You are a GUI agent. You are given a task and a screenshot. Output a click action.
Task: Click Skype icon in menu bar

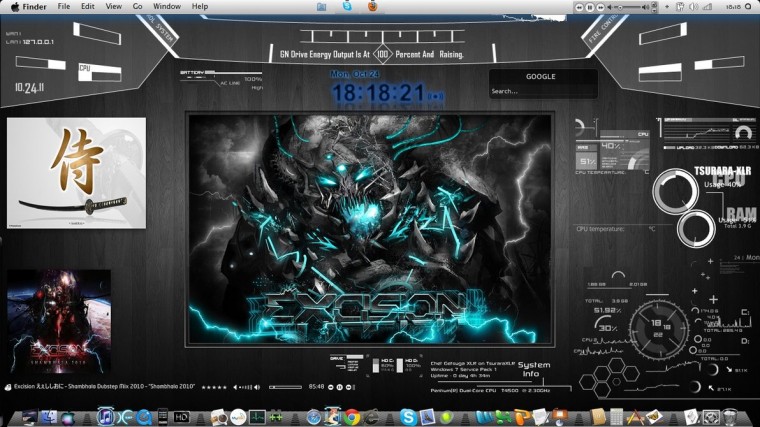coord(347,6)
